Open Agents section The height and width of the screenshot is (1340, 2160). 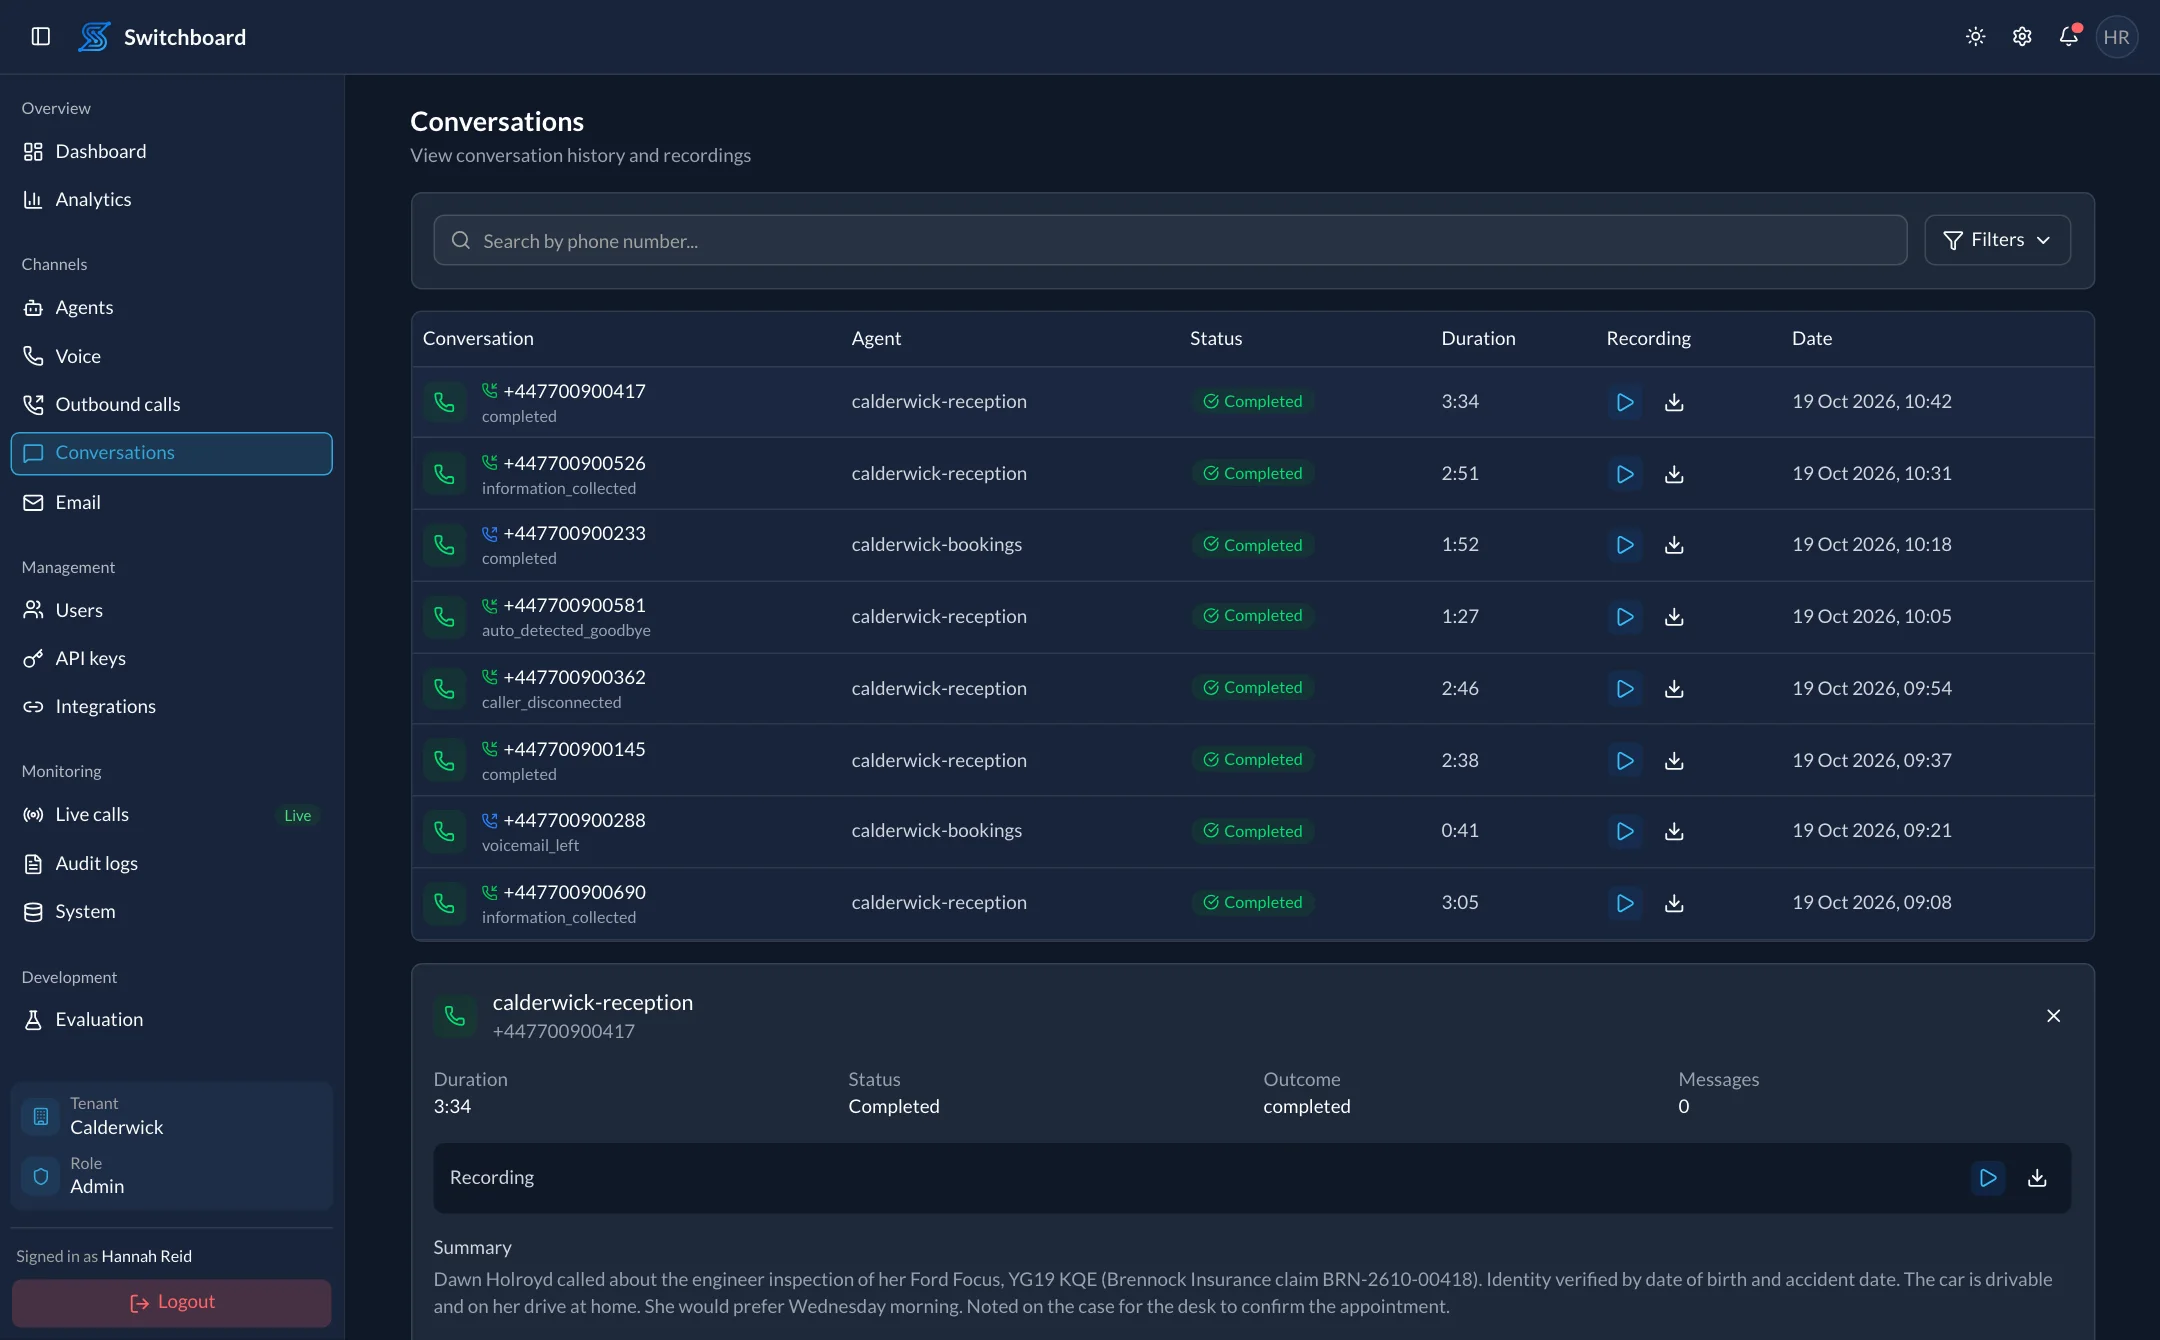[171, 308]
